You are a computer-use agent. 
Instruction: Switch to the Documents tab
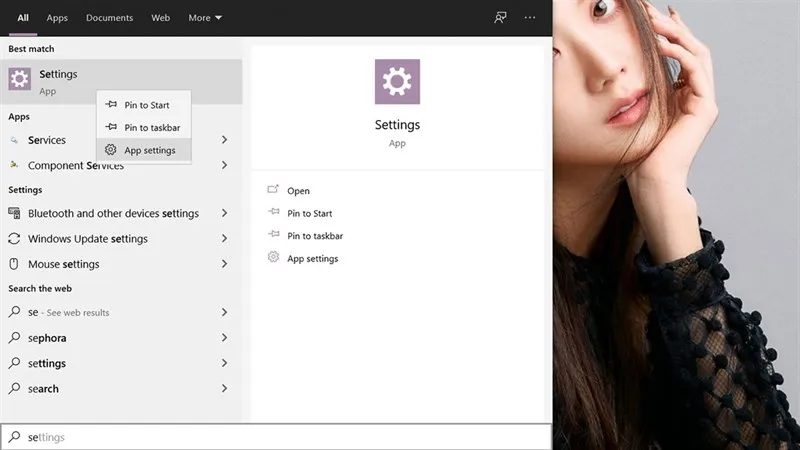109,18
